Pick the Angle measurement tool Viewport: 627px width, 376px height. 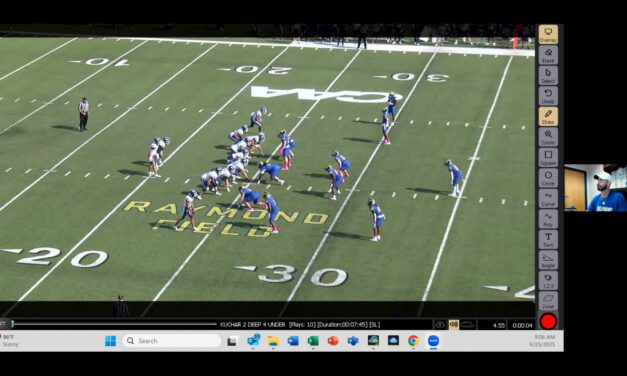click(548, 260)
